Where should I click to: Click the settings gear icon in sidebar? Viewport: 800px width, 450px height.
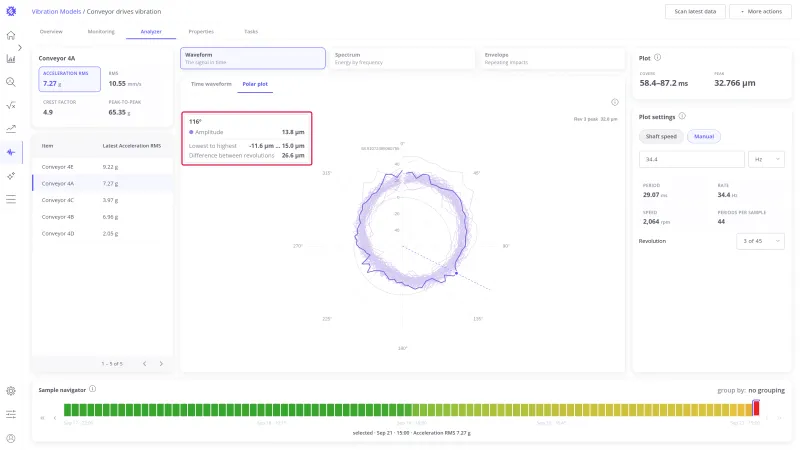point(11,391)
